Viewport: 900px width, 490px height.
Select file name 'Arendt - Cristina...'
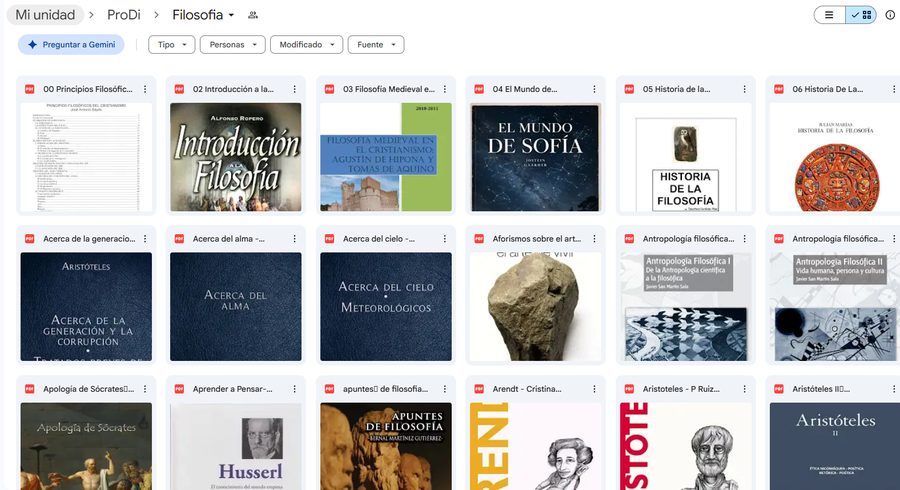[x=527, y=389]
